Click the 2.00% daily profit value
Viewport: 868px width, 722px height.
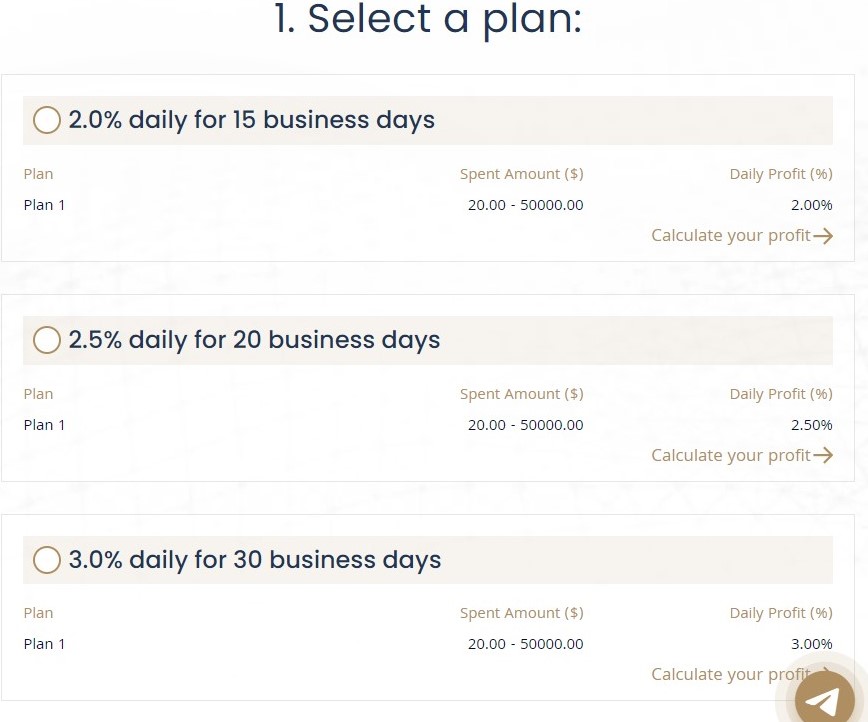point(812,205)
